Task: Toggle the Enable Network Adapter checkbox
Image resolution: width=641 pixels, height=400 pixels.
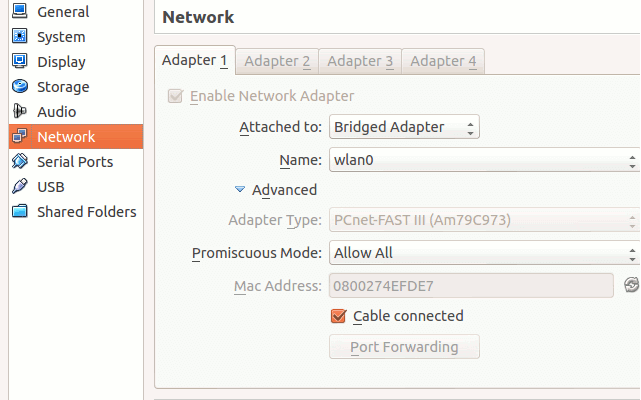Action: coord(176,96)
